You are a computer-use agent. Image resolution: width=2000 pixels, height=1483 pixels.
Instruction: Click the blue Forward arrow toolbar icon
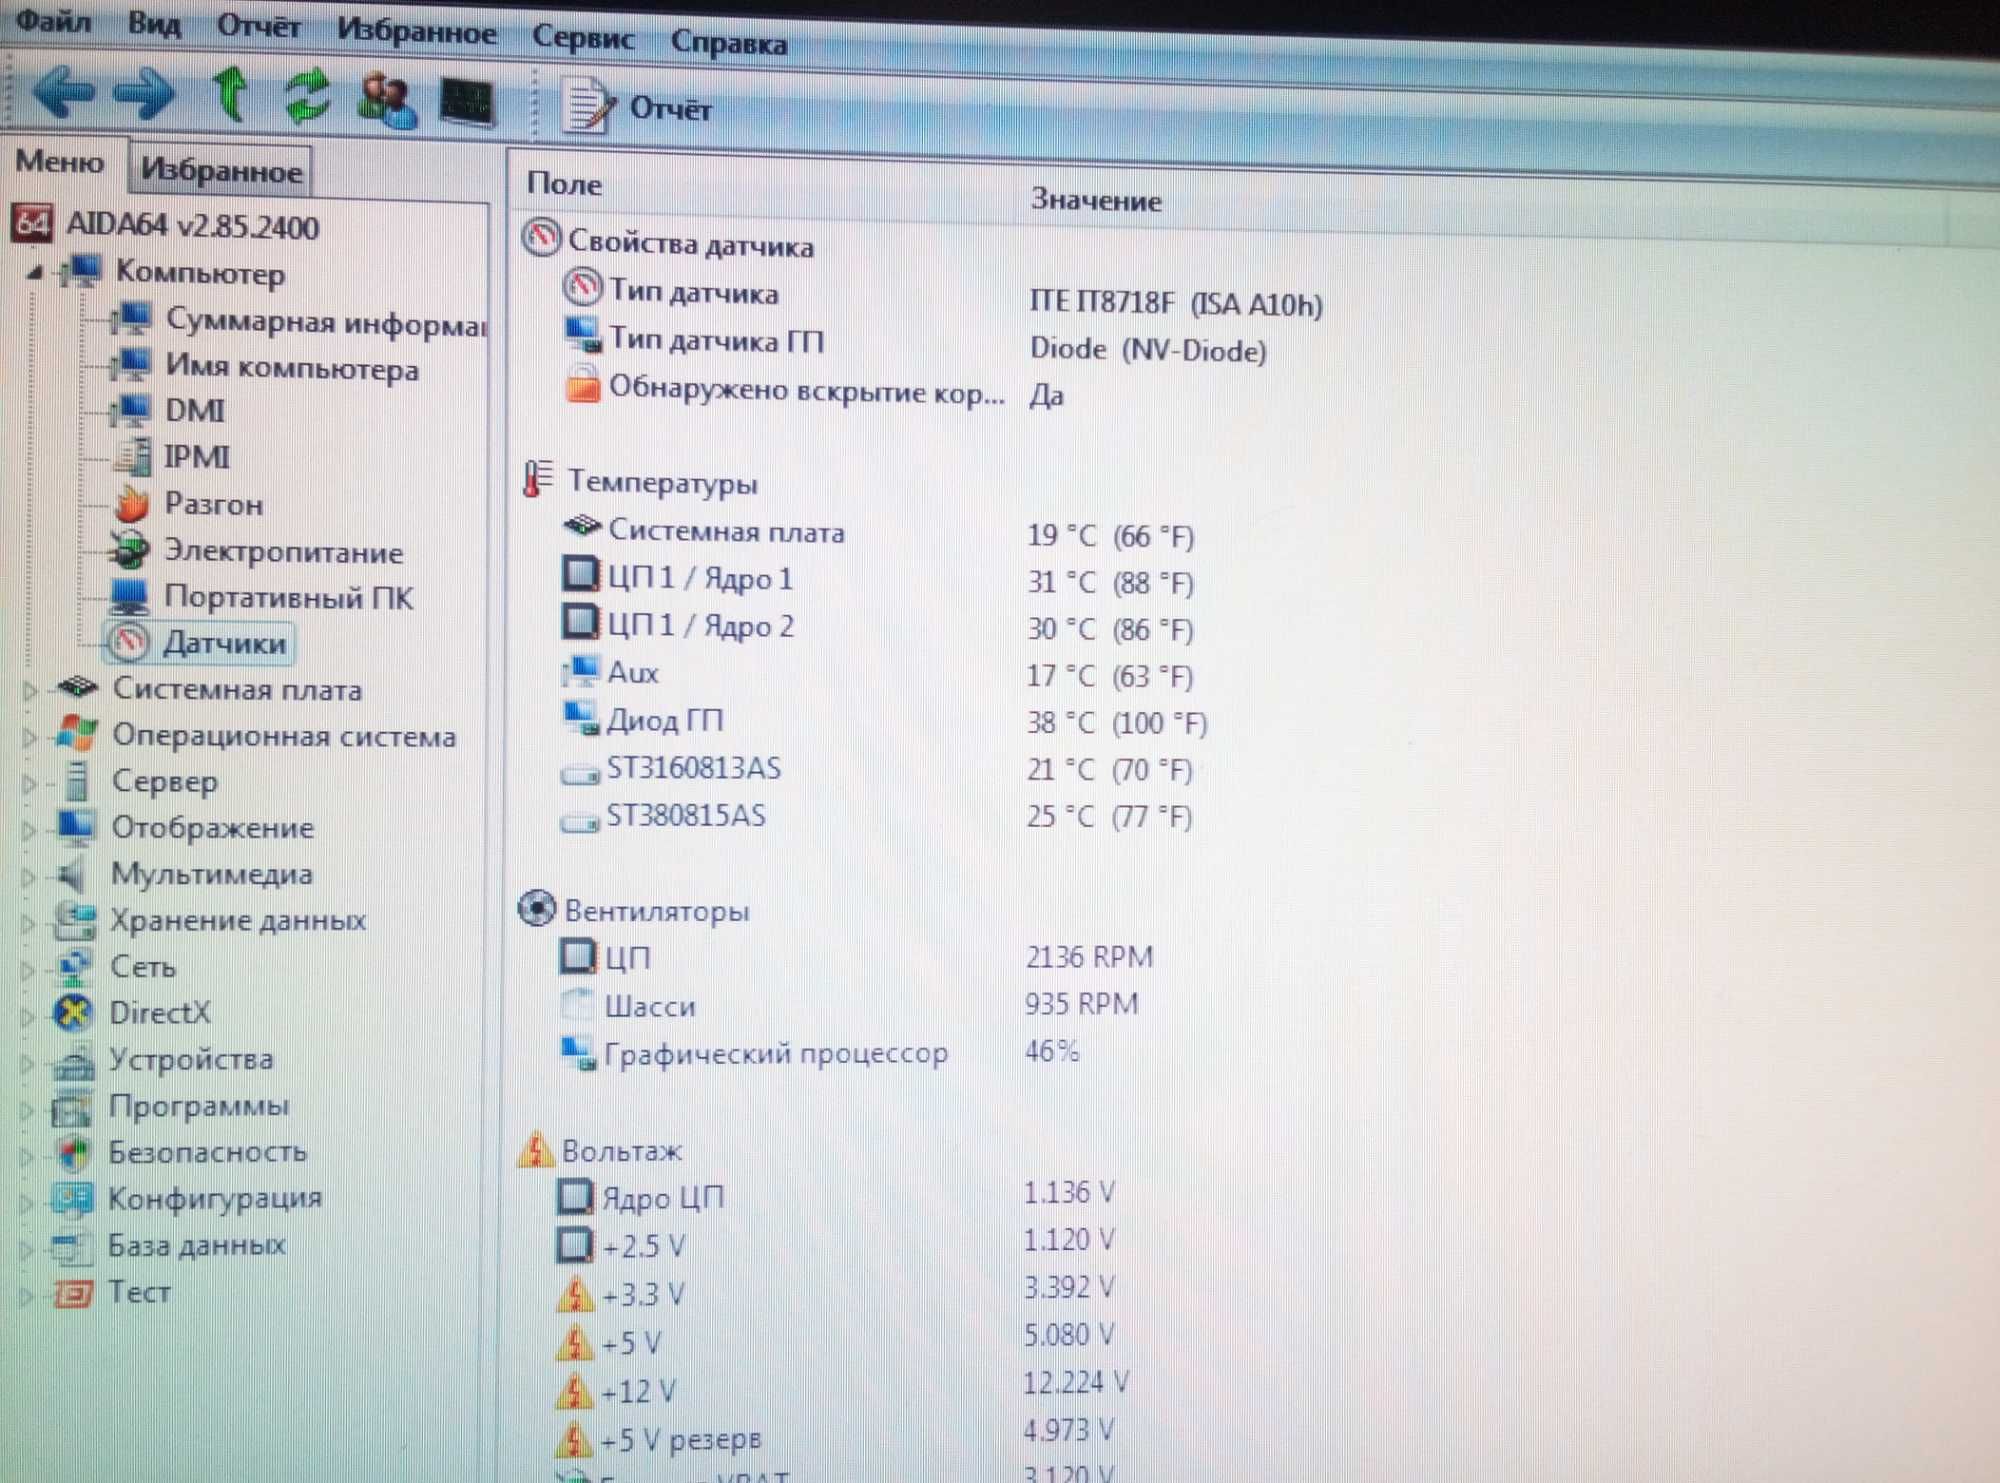point(145,94)
